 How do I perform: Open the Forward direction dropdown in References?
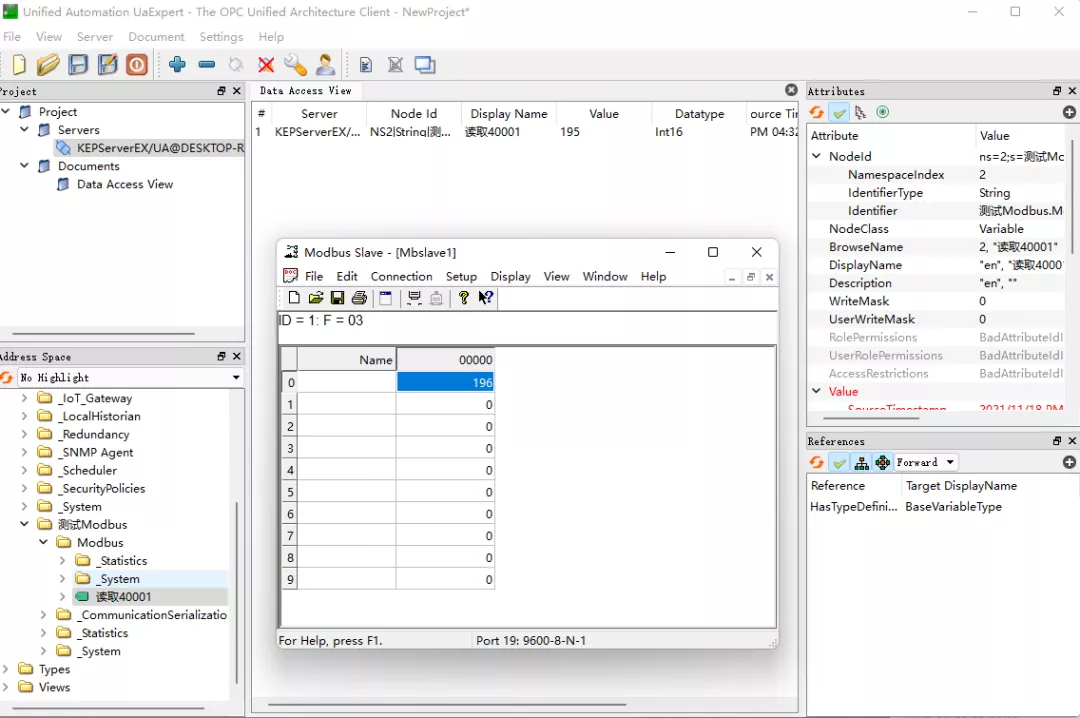(926, 462)
